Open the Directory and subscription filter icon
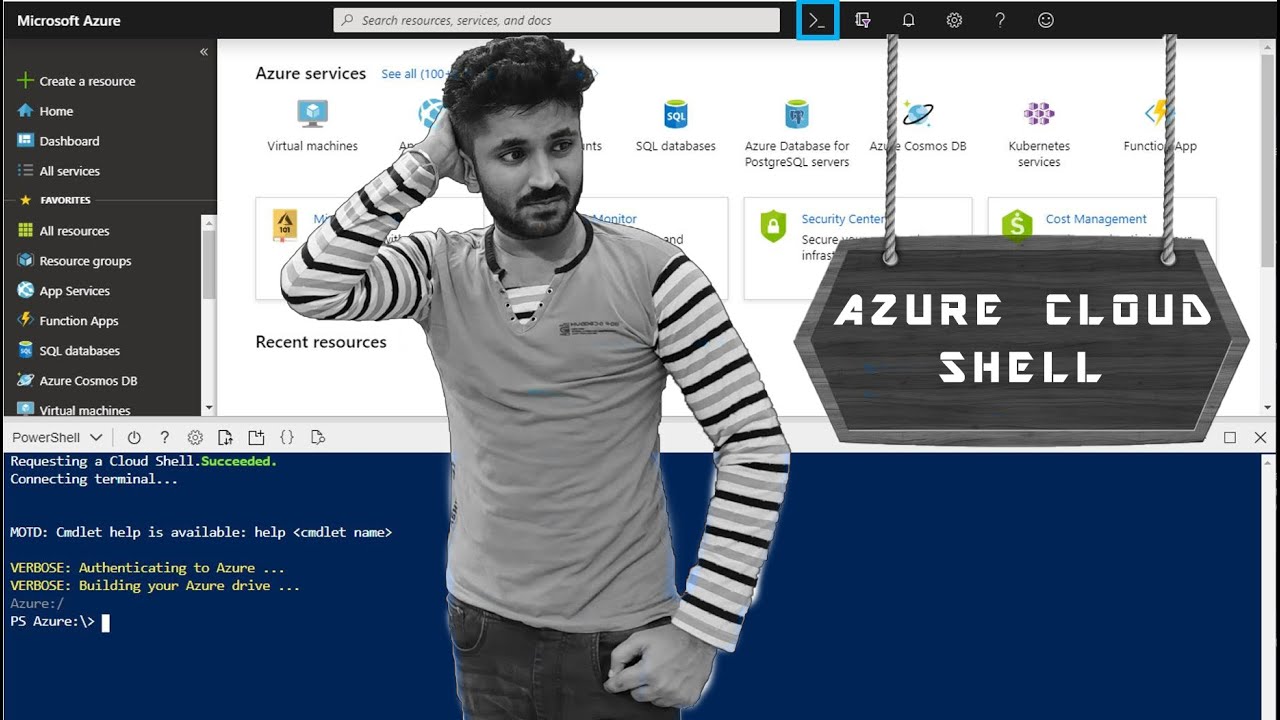The height and width of the screenshot is (720, 1280). point(863,20)
